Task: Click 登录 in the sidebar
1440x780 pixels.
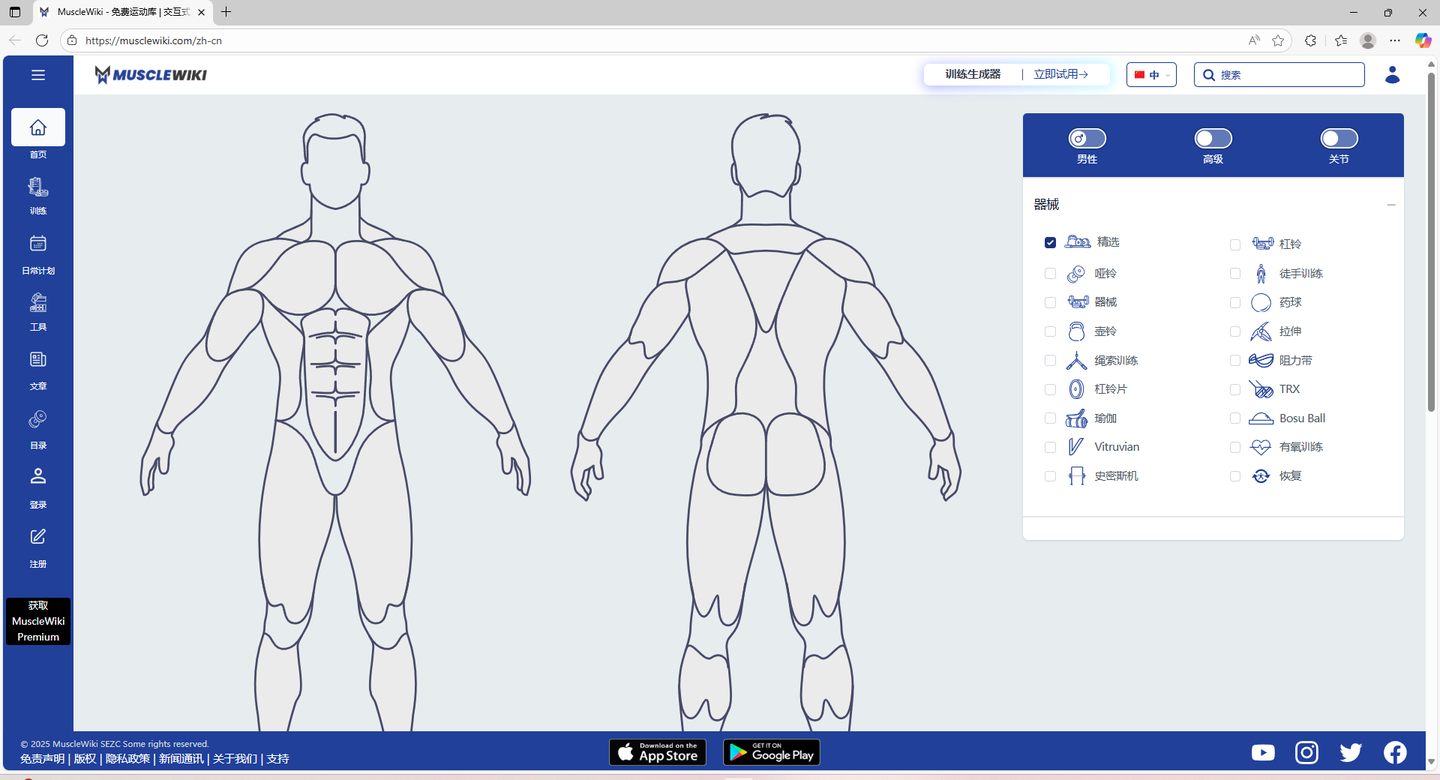Action: point(38,488)
